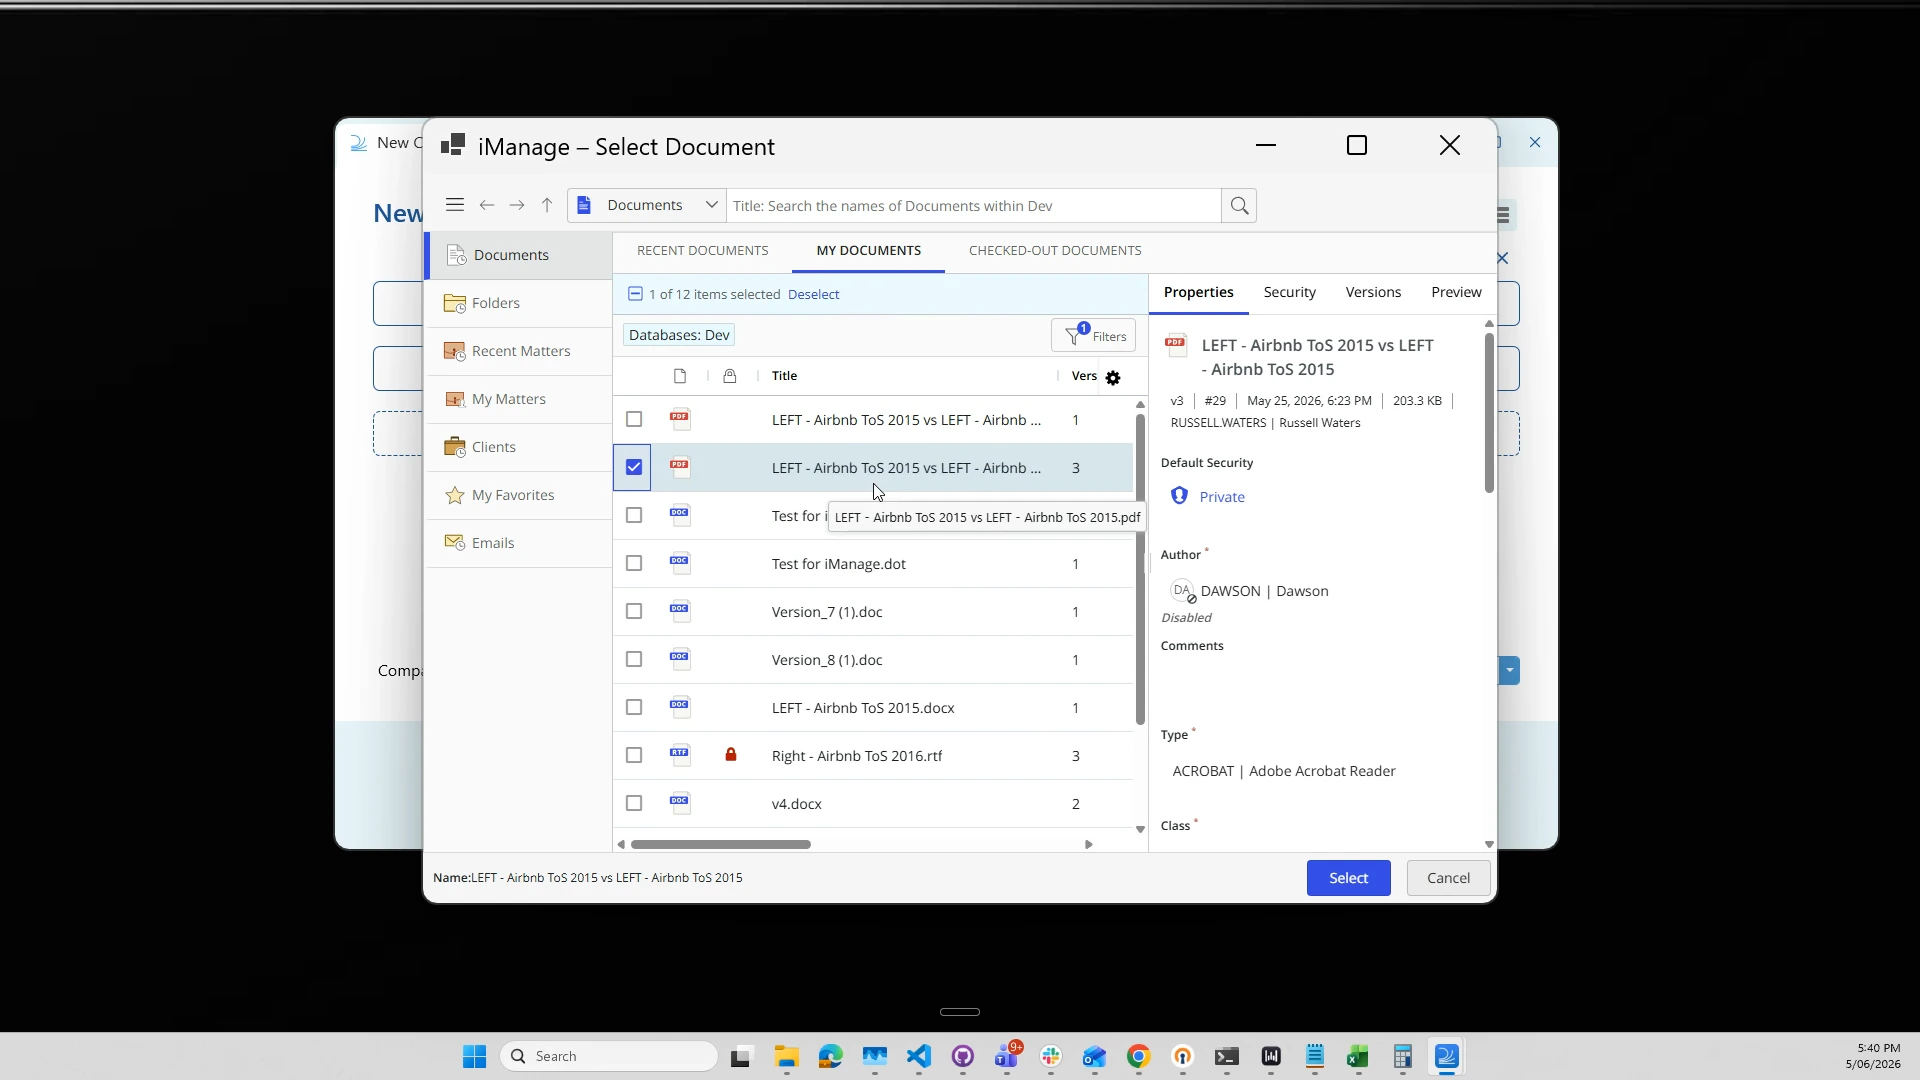Screen dimensions: 1920x1080
Task: Open the Versions tab
Action: 1373,292
